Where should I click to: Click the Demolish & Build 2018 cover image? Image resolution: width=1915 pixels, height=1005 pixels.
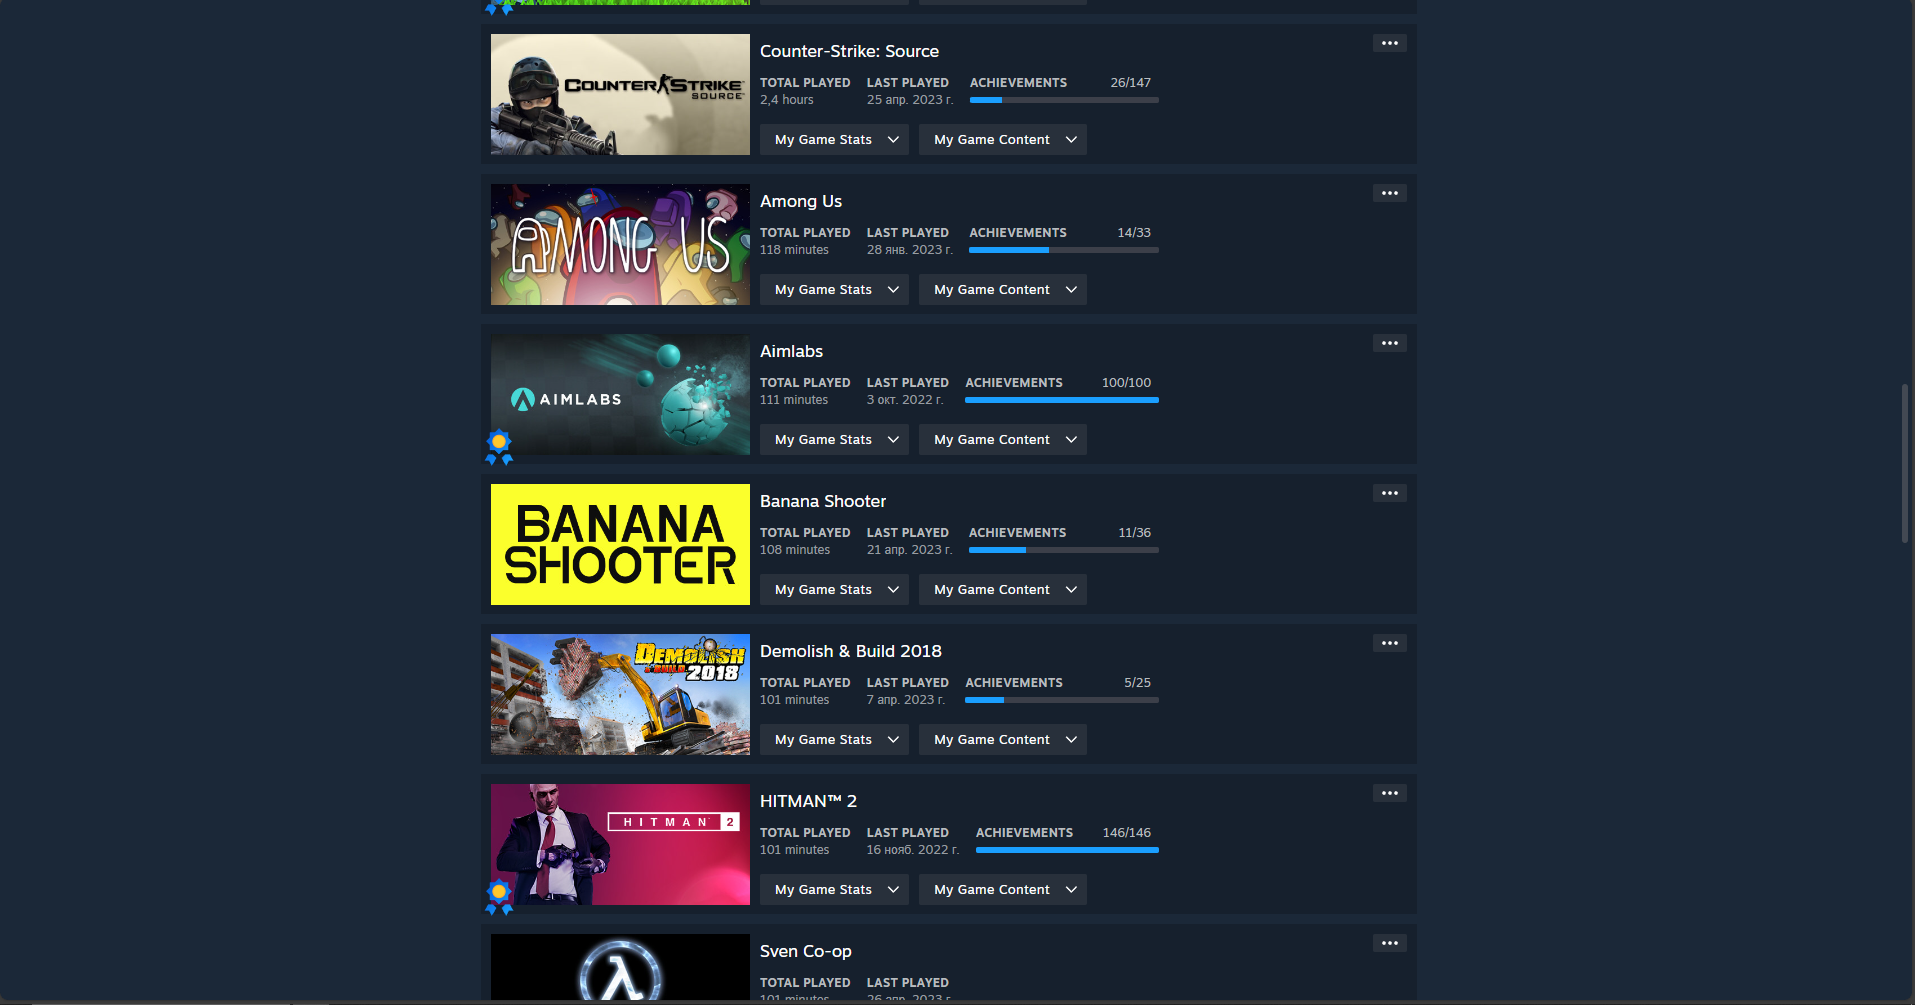pos(620,694)
